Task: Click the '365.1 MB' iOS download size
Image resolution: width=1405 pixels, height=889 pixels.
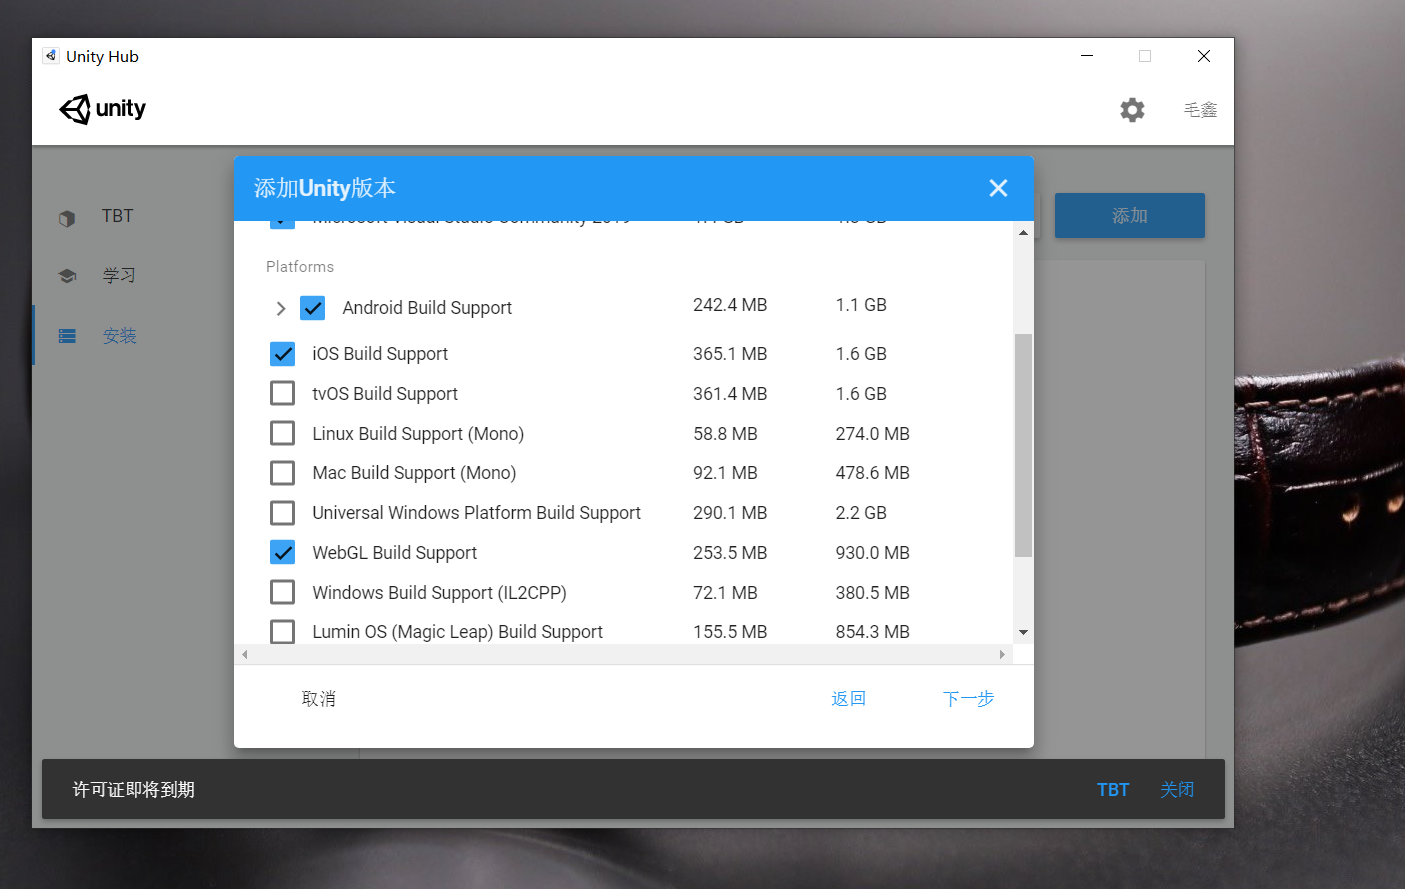Action: [730, 354]
